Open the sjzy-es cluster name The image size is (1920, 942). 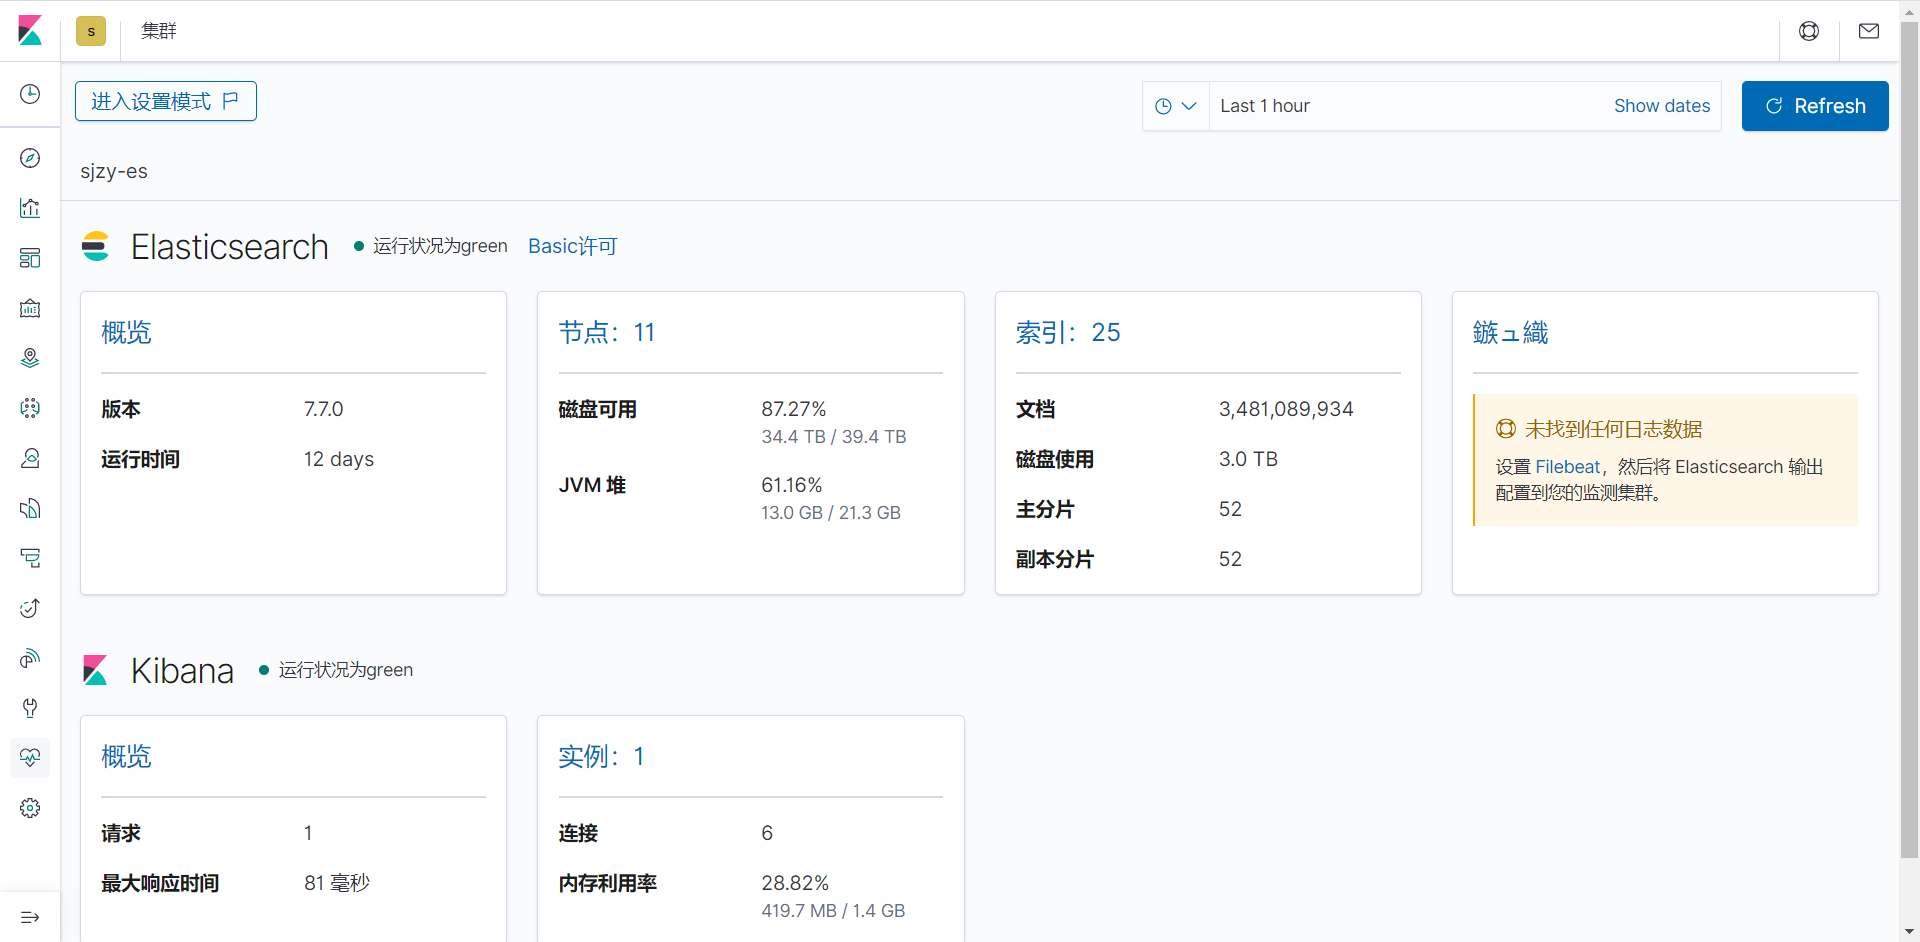(113, 170)
